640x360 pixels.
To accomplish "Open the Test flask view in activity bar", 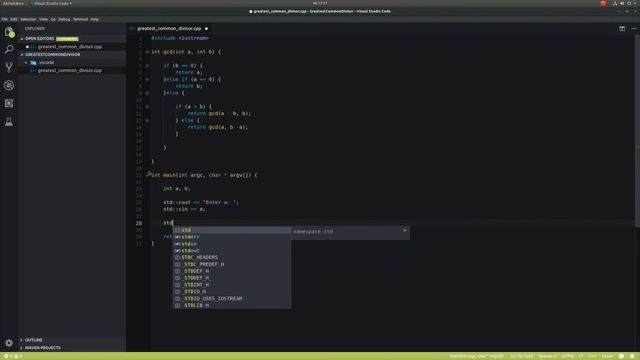I will pyautogui.click(x=9, y=122).
